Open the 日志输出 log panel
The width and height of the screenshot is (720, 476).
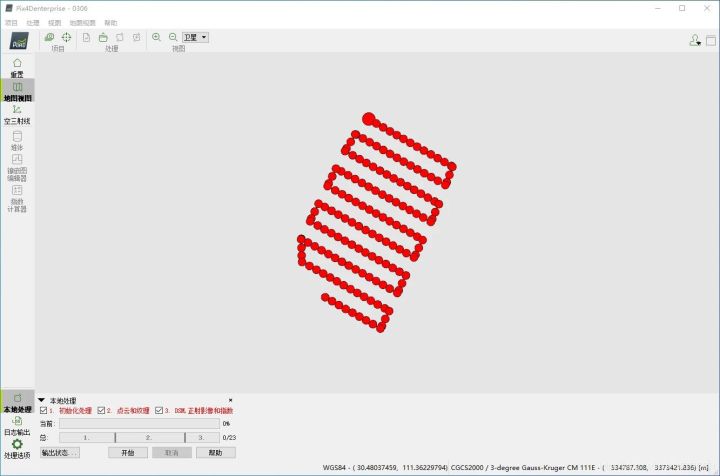(17, 426)
